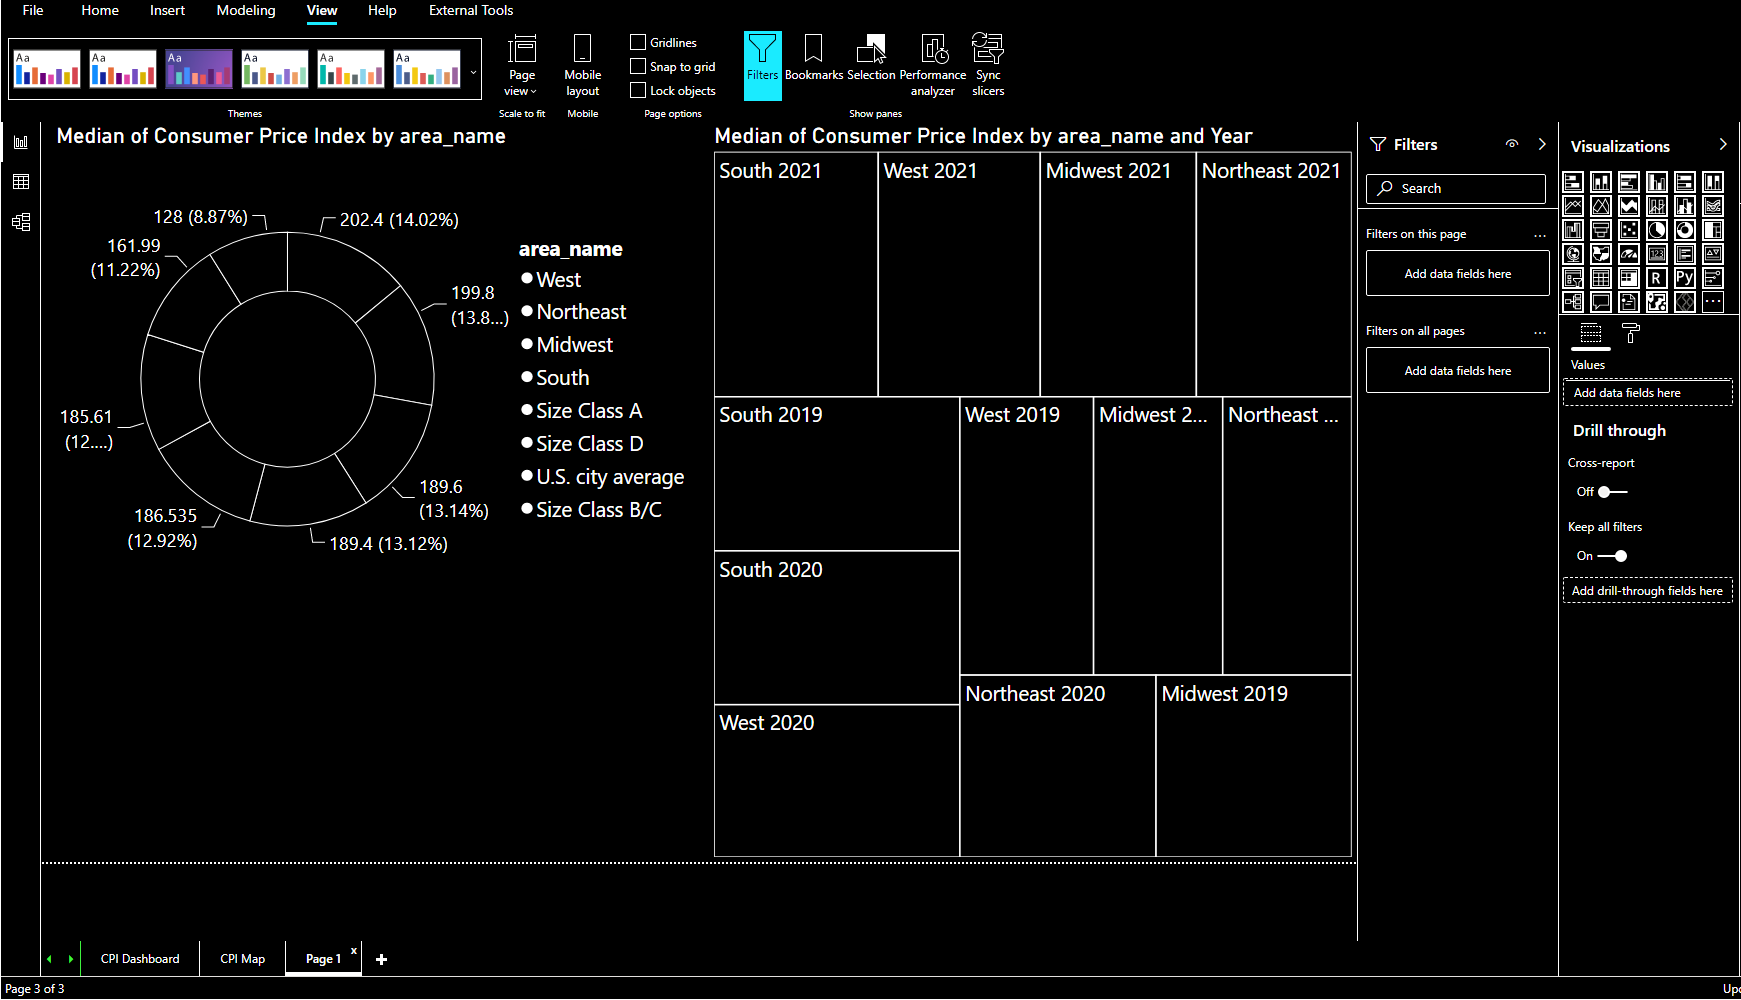
Task: Select the Line chart visual
Action: pos(1573,206)
